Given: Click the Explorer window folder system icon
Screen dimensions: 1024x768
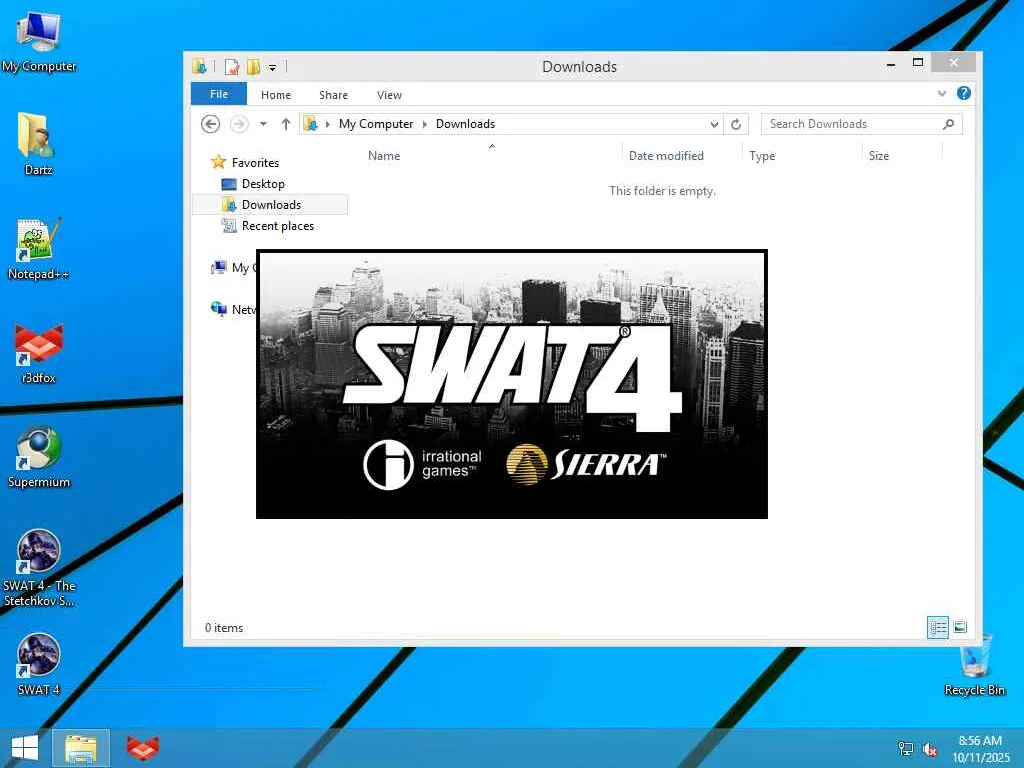Looking at the screenshot, I should pyautogui.click(x=200, y=66).
